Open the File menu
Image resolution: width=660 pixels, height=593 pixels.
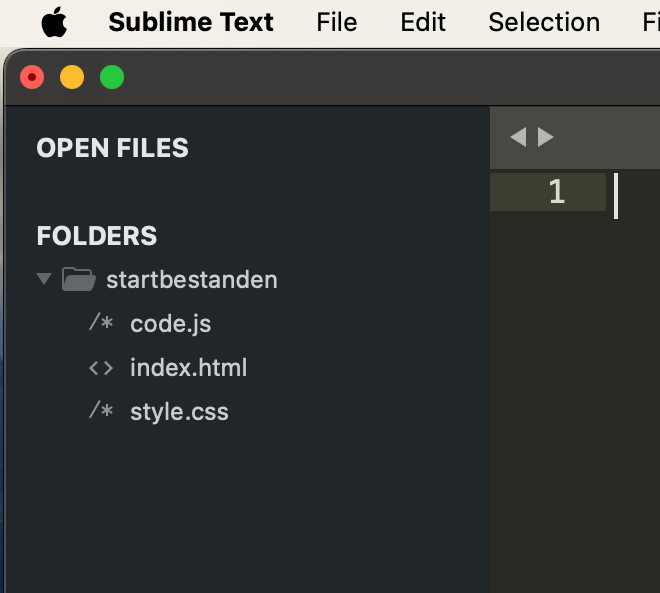tap(336, 22)
